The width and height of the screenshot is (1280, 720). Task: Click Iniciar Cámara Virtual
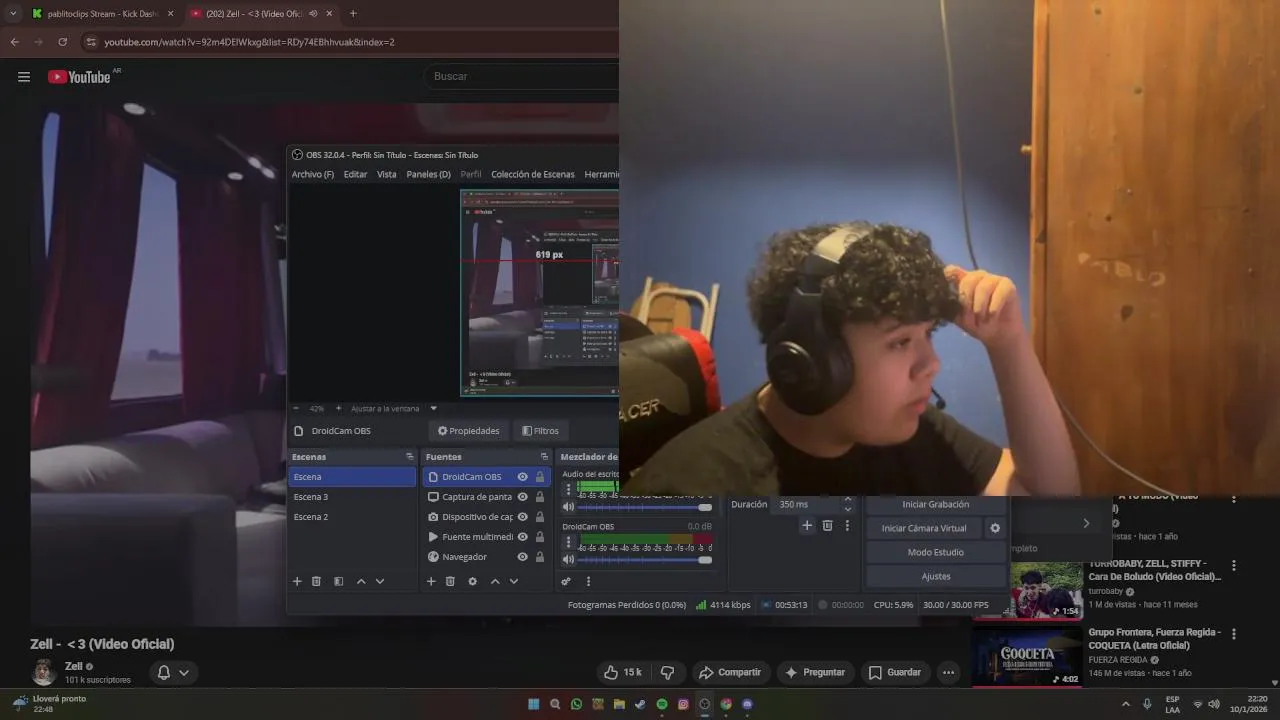(924, 528)
